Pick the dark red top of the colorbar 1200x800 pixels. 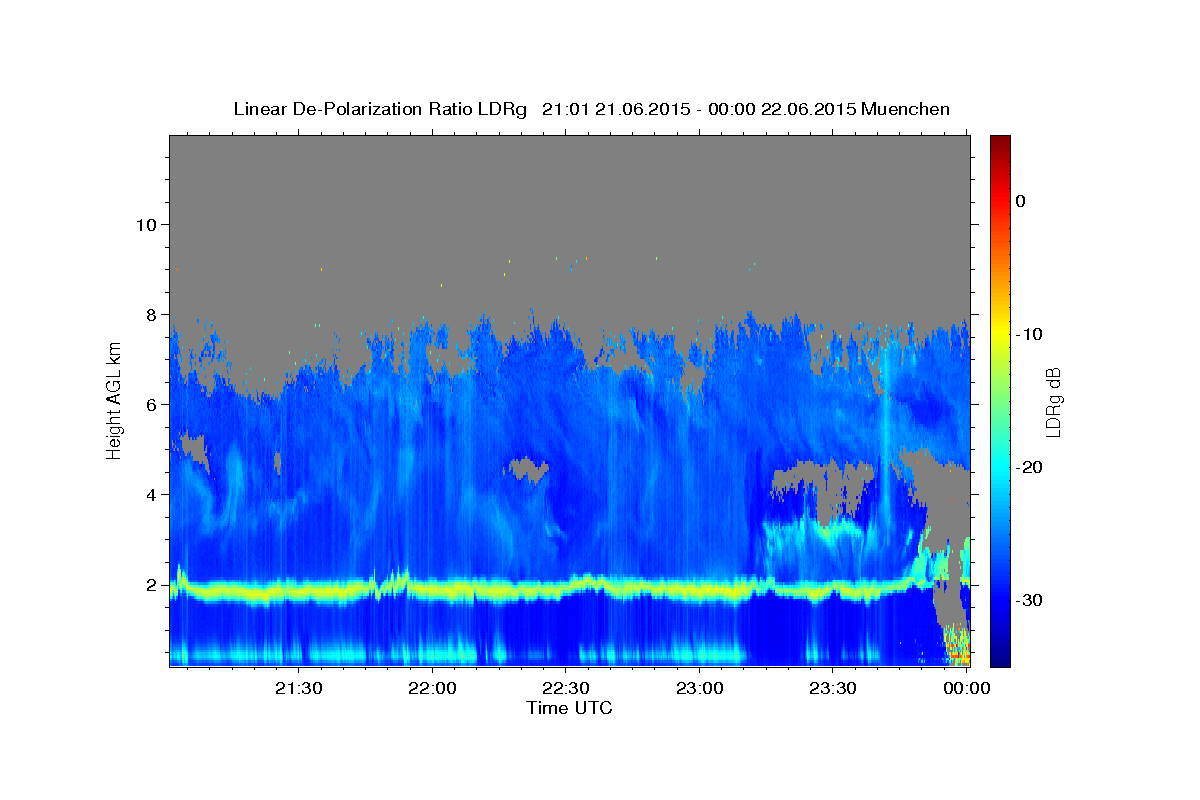pyautogui.click(x=1000, y=143)
